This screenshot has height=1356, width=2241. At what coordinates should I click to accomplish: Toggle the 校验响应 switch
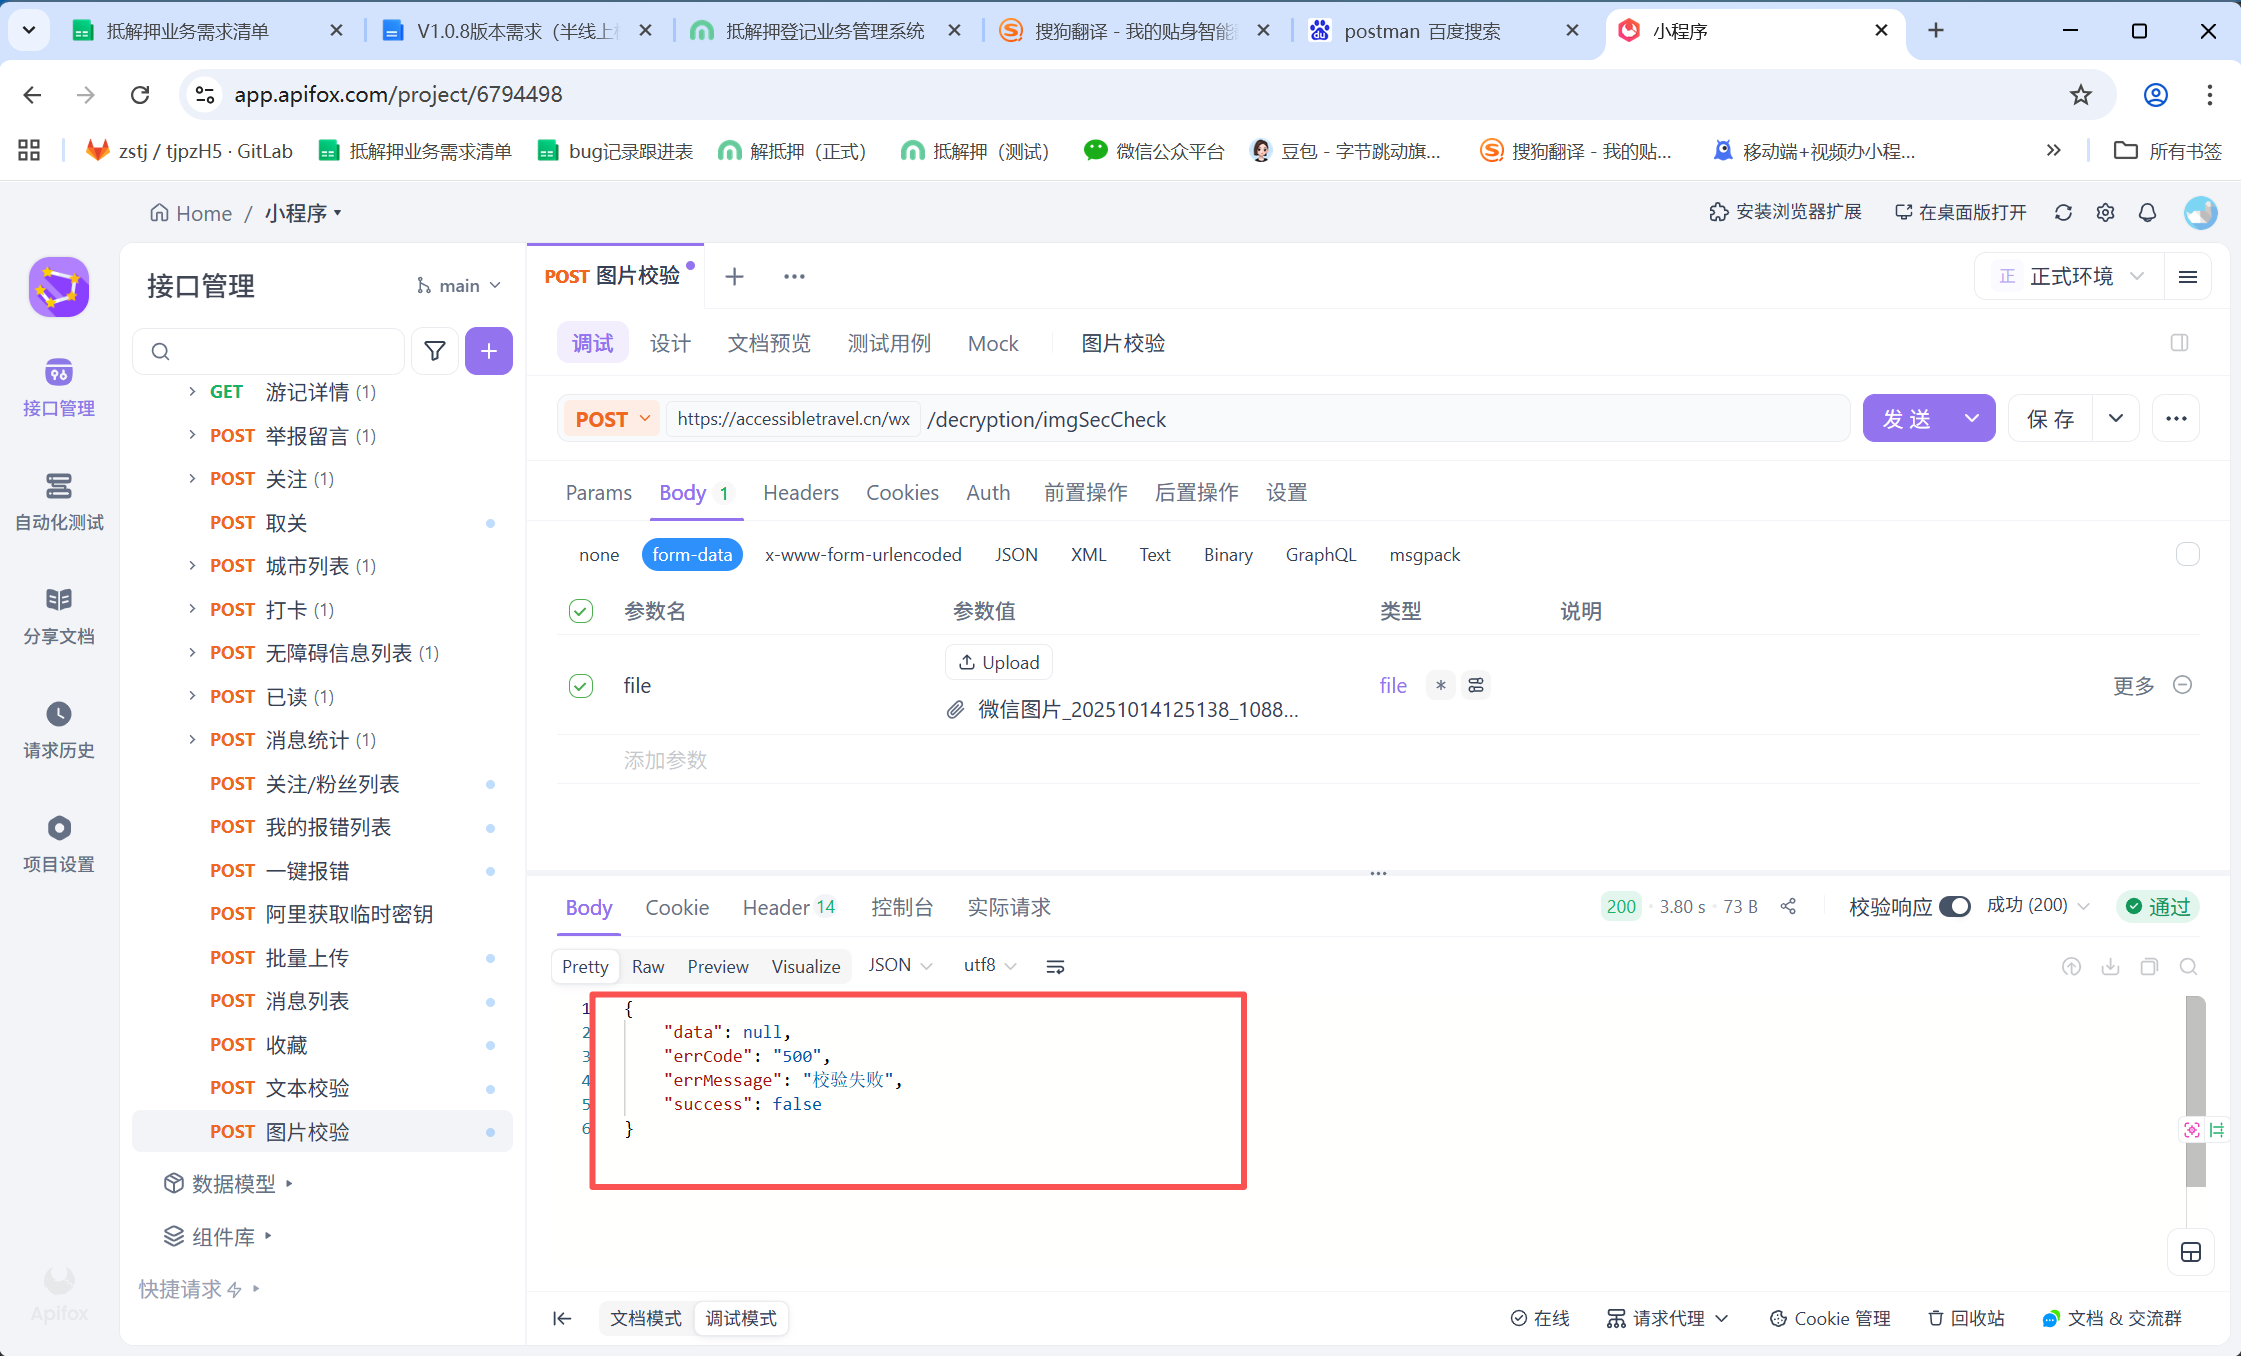tap(1954, 906)
